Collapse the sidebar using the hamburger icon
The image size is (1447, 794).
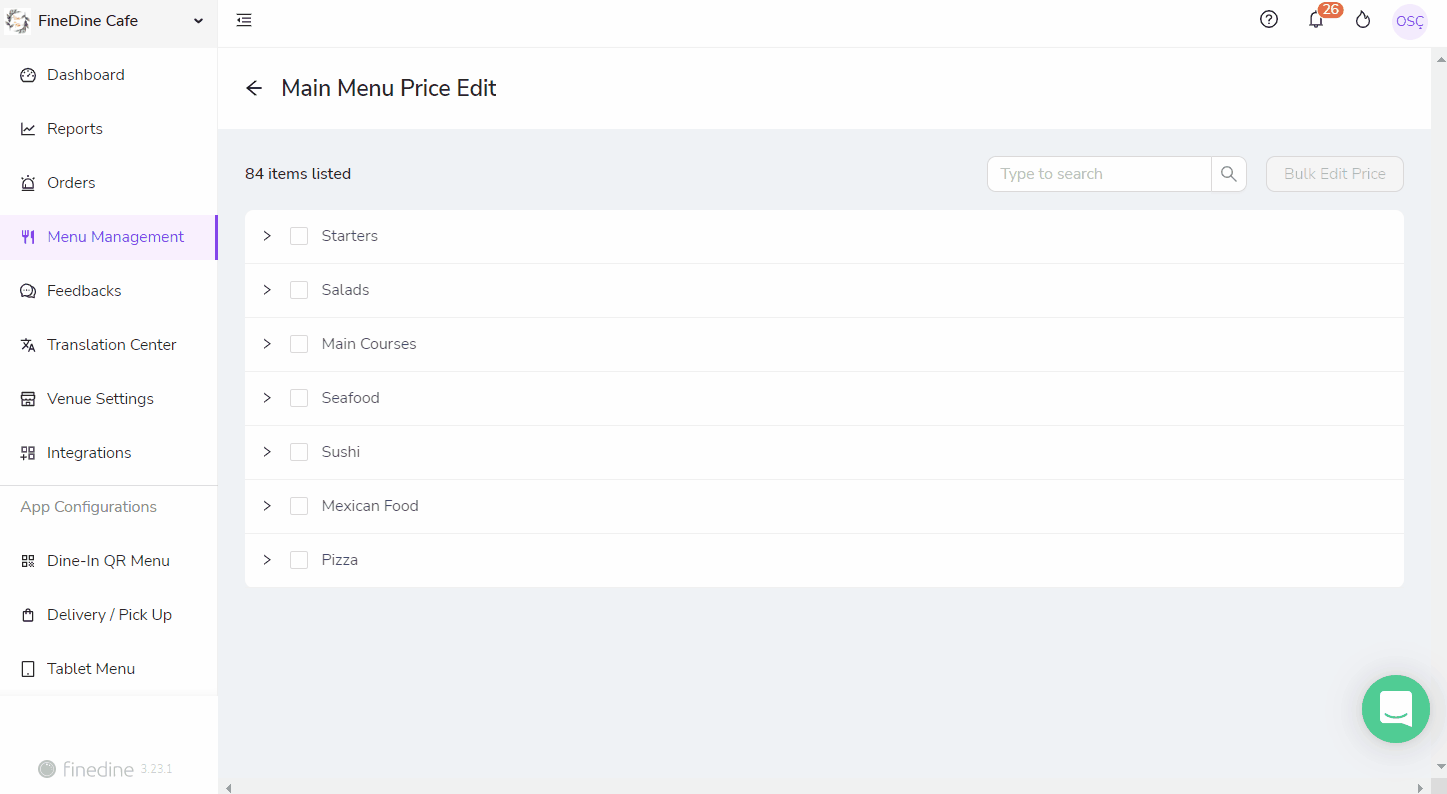click(x=244, y=20)
